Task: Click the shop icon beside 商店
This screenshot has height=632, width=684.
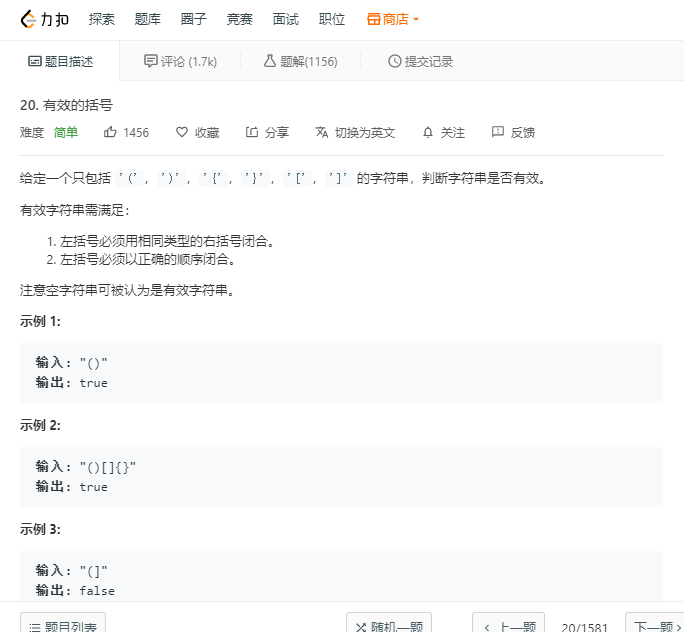Action: point(373,19)
